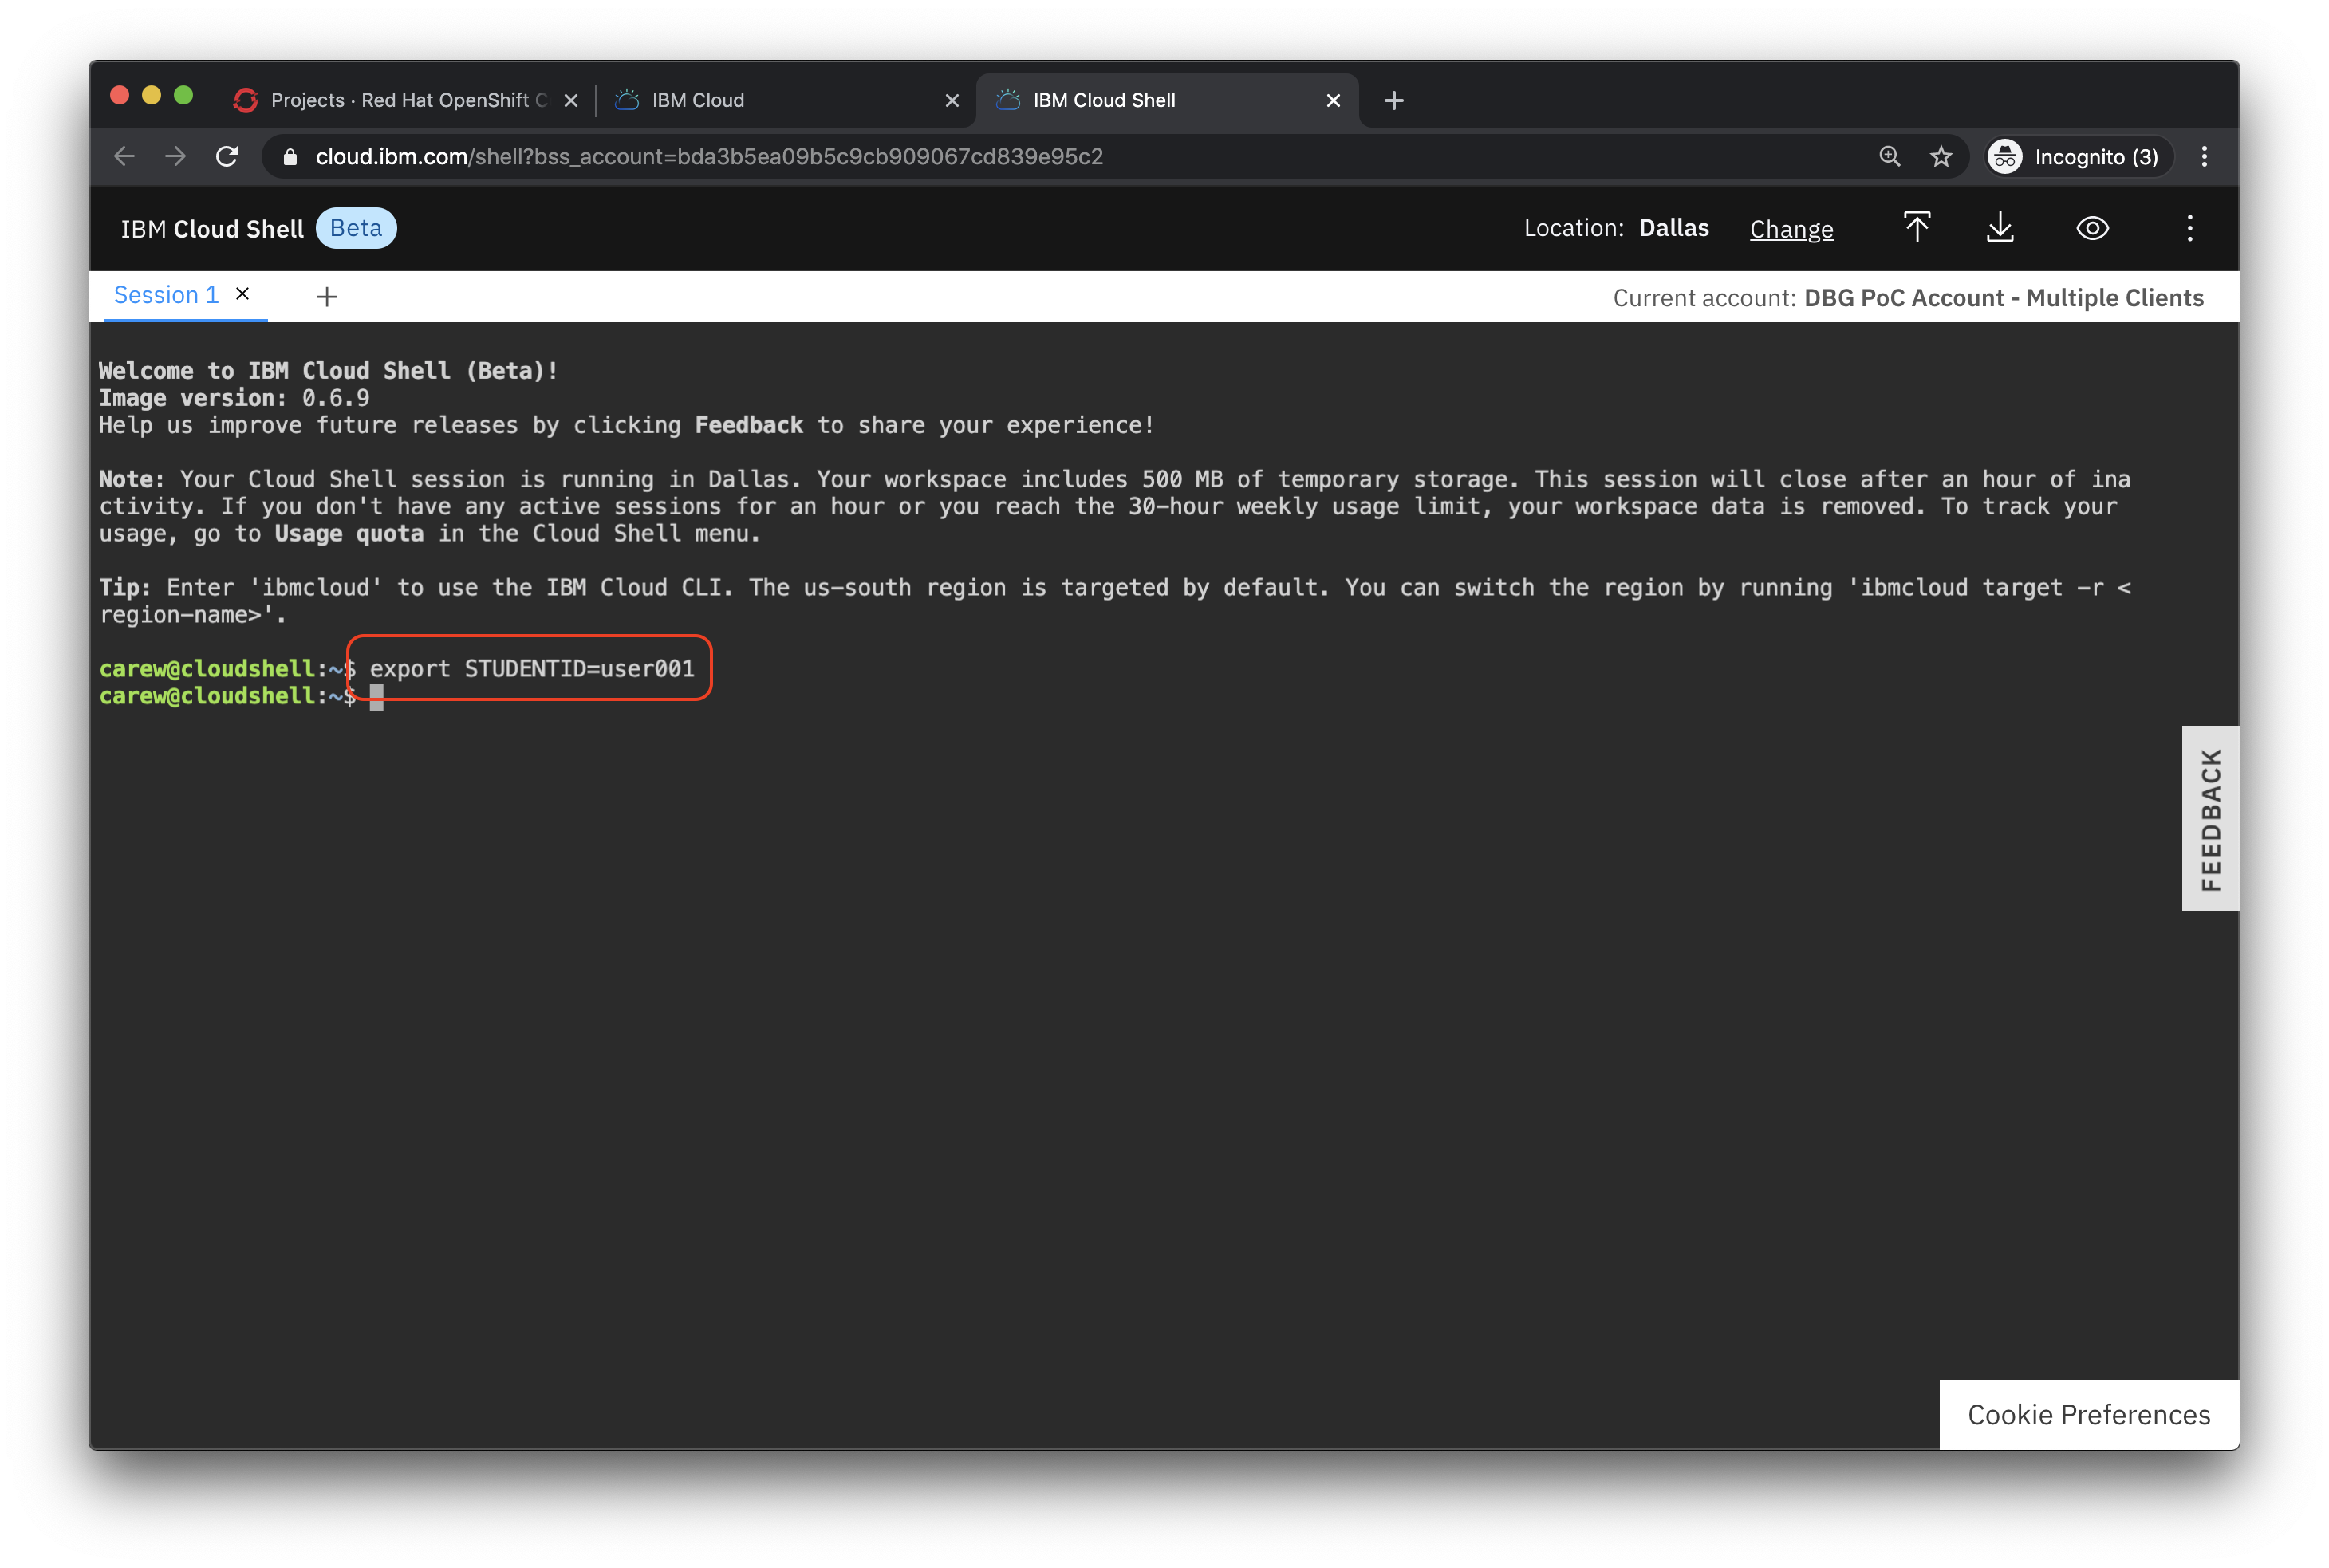Bookmark this page with star icon
Image resolution: width=2329 pixels, height=1568 pixels.
(x=1941, y=157)
